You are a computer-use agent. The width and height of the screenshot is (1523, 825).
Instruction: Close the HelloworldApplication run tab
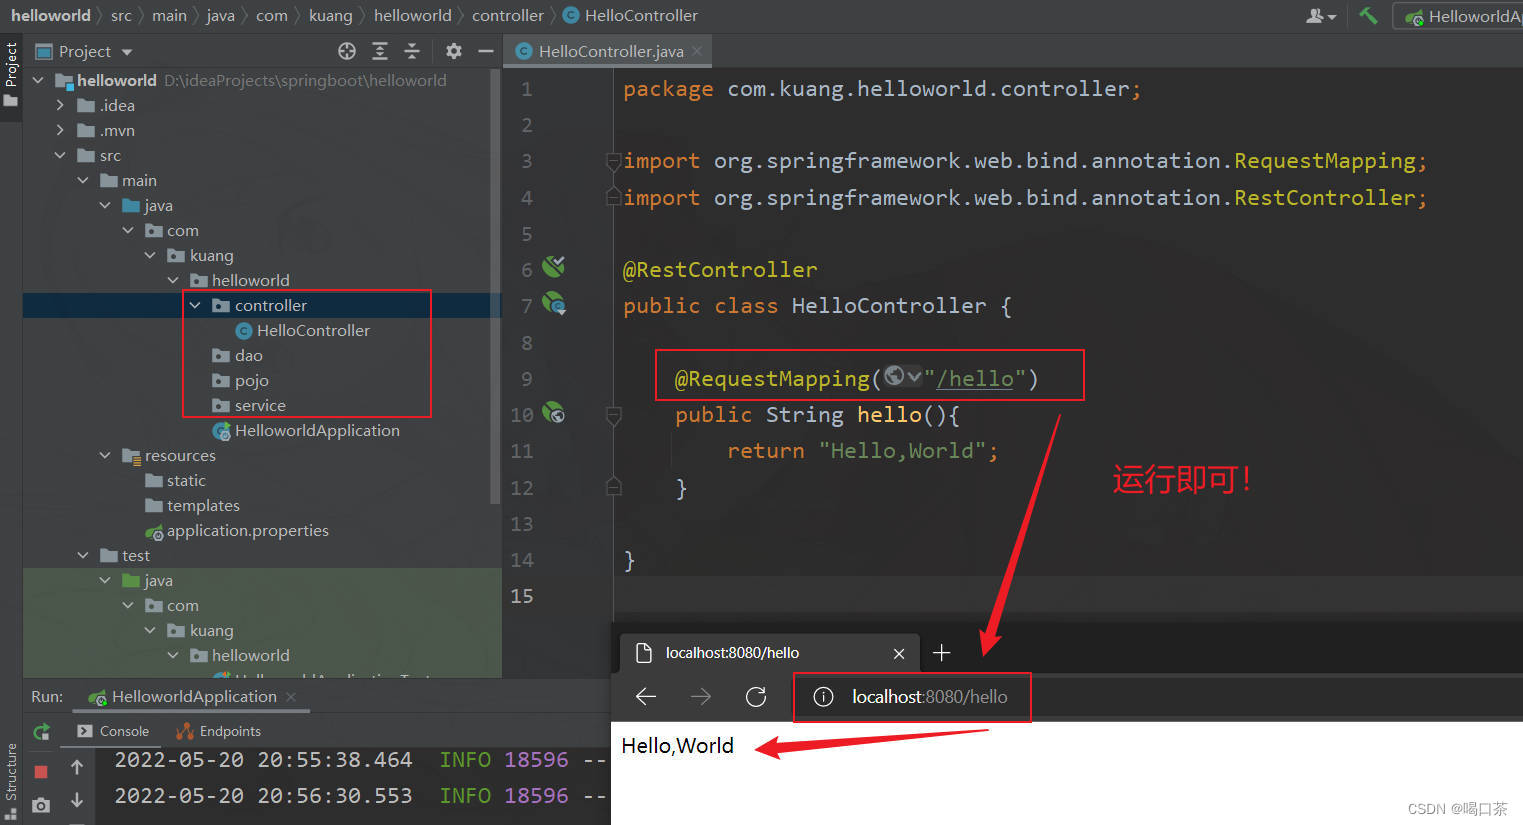tap(291, 697)
